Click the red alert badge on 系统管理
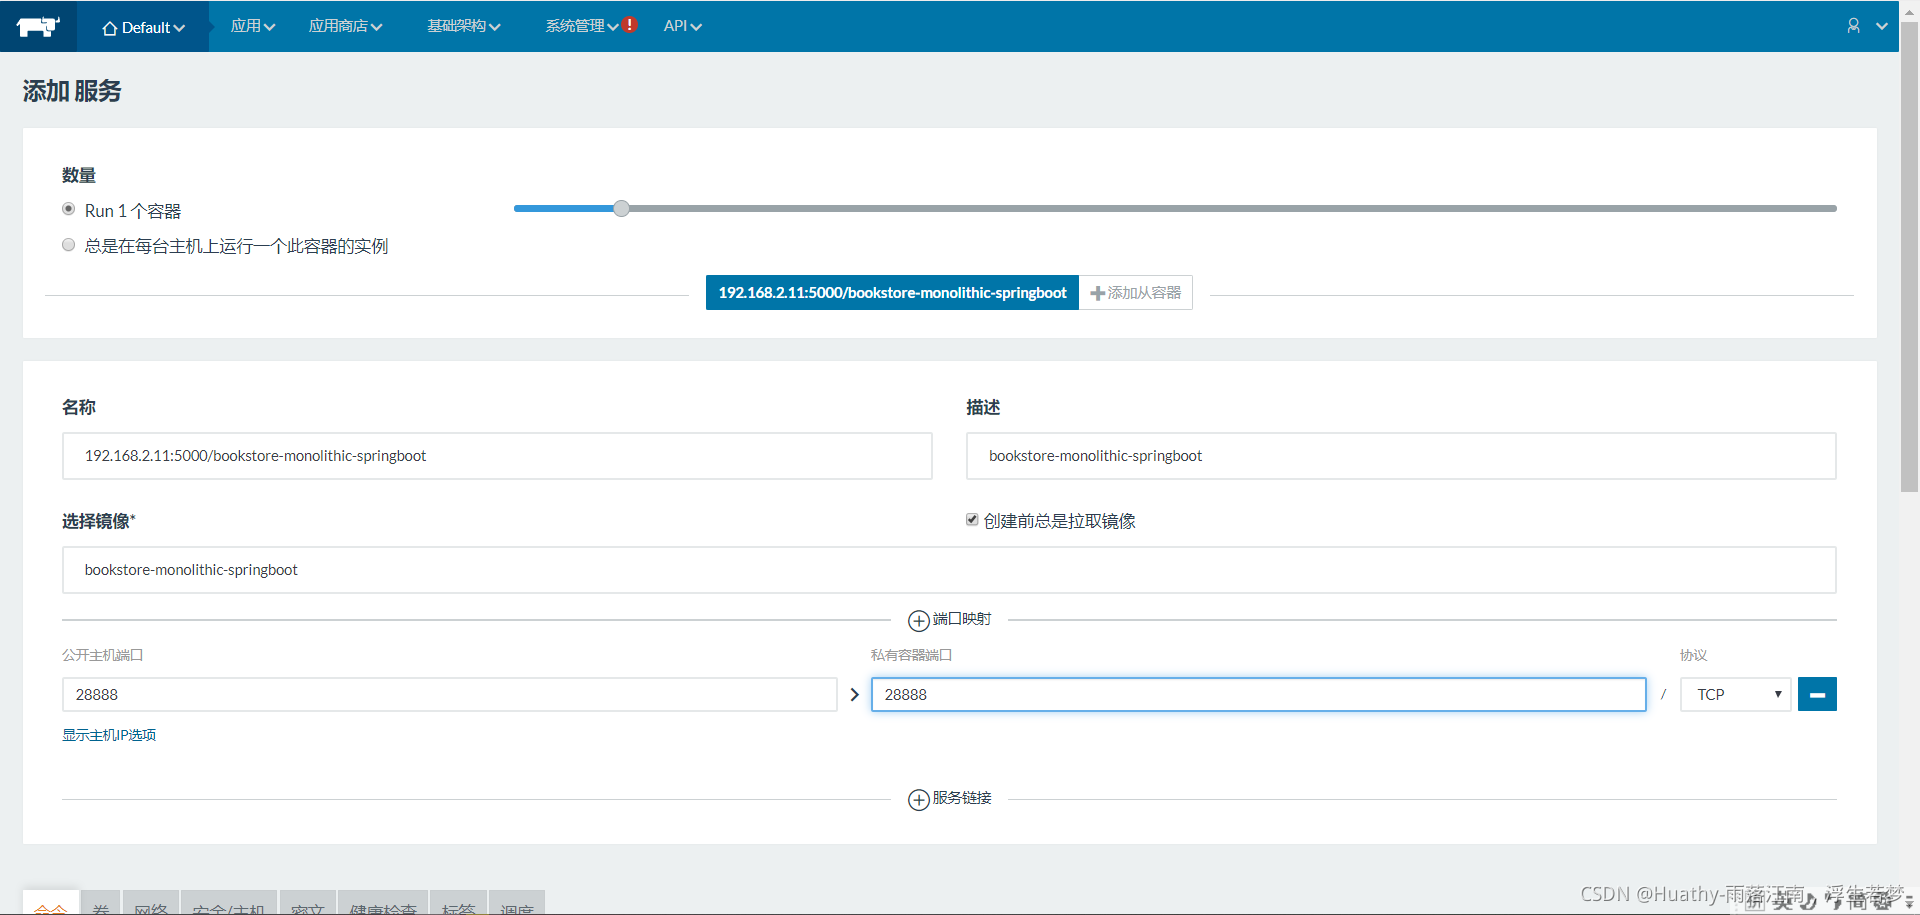The image size is (1920, 915). [630, 25]
